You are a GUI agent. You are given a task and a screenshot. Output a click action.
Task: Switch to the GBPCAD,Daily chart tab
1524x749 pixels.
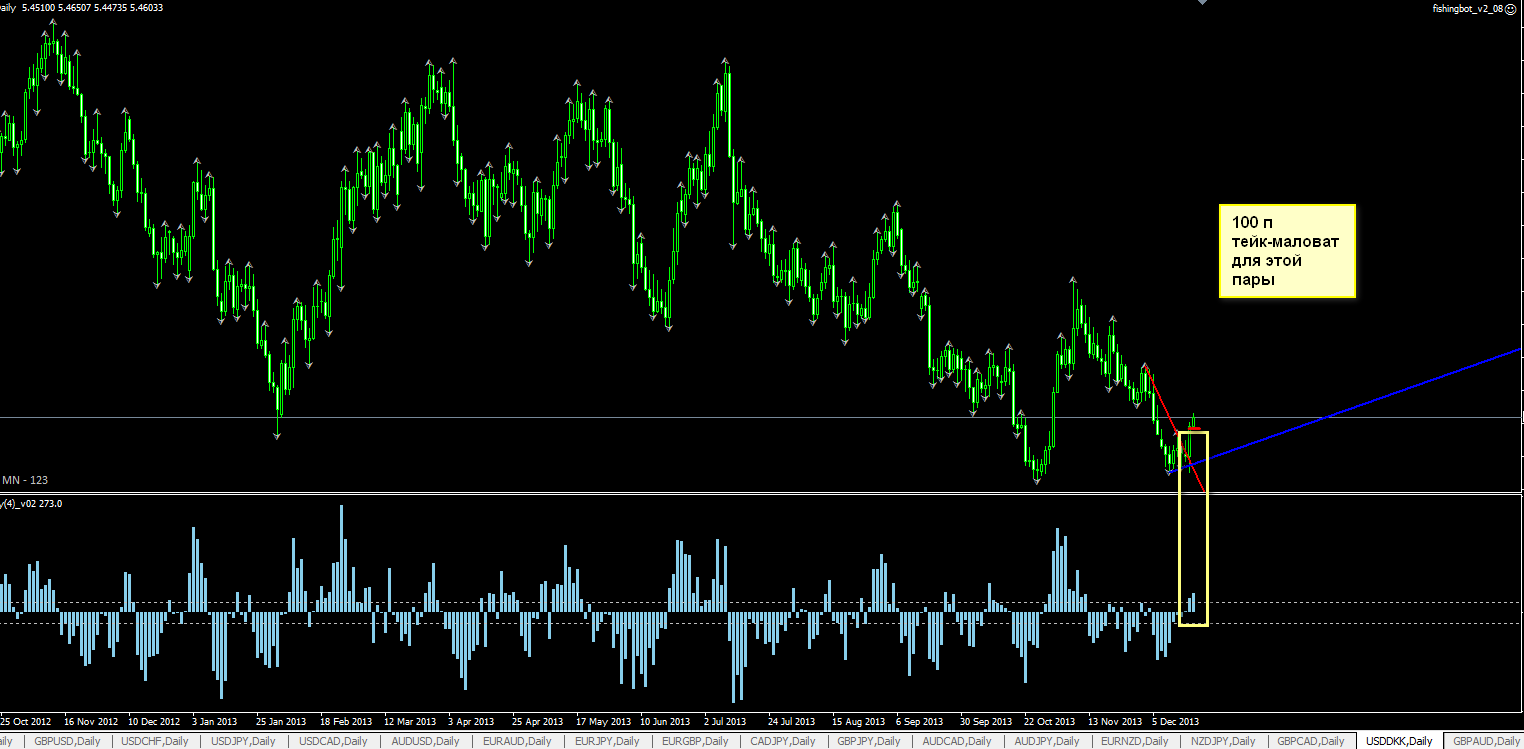point(1312,741)
